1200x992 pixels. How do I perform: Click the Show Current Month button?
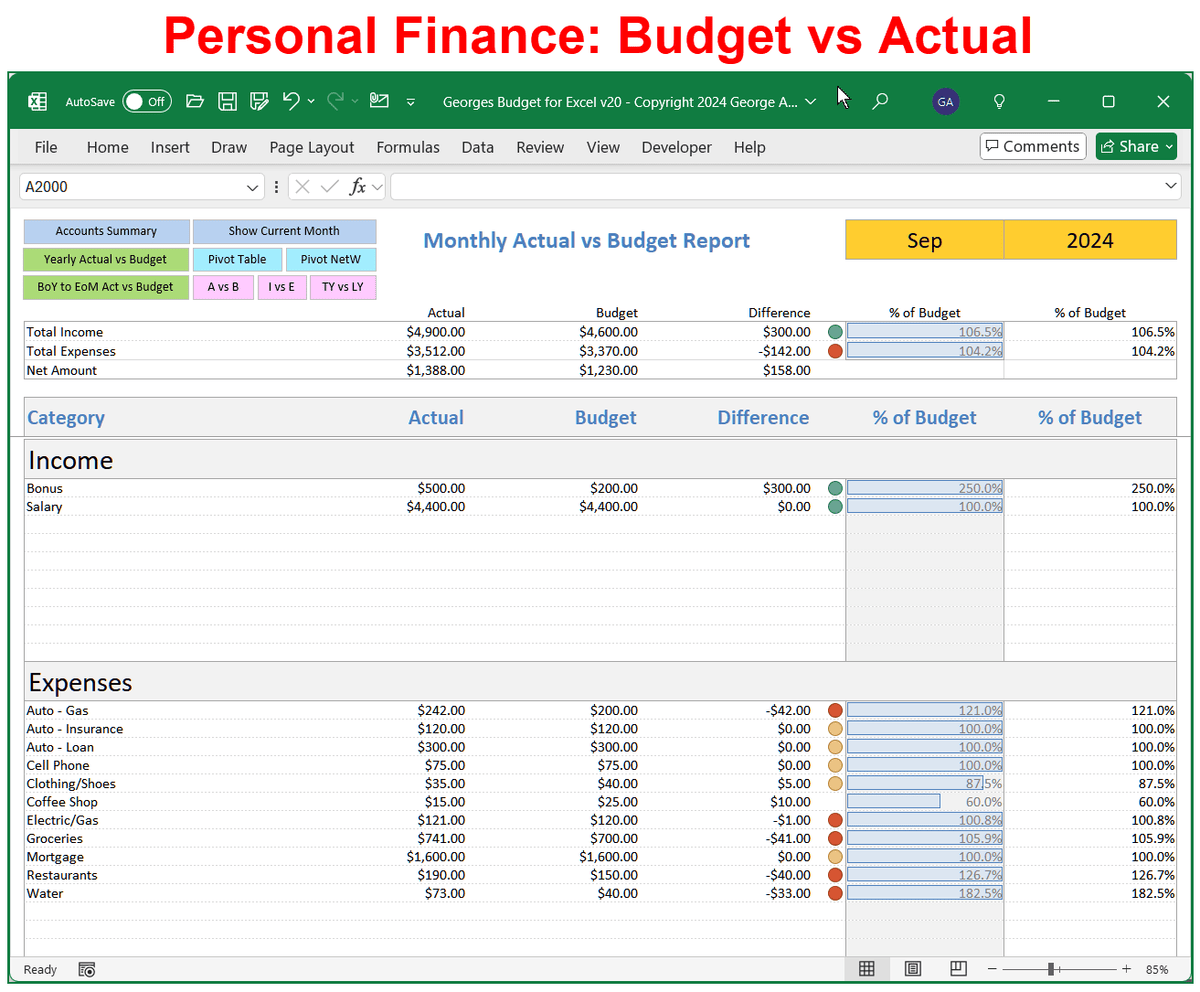(x=284, y=231)
